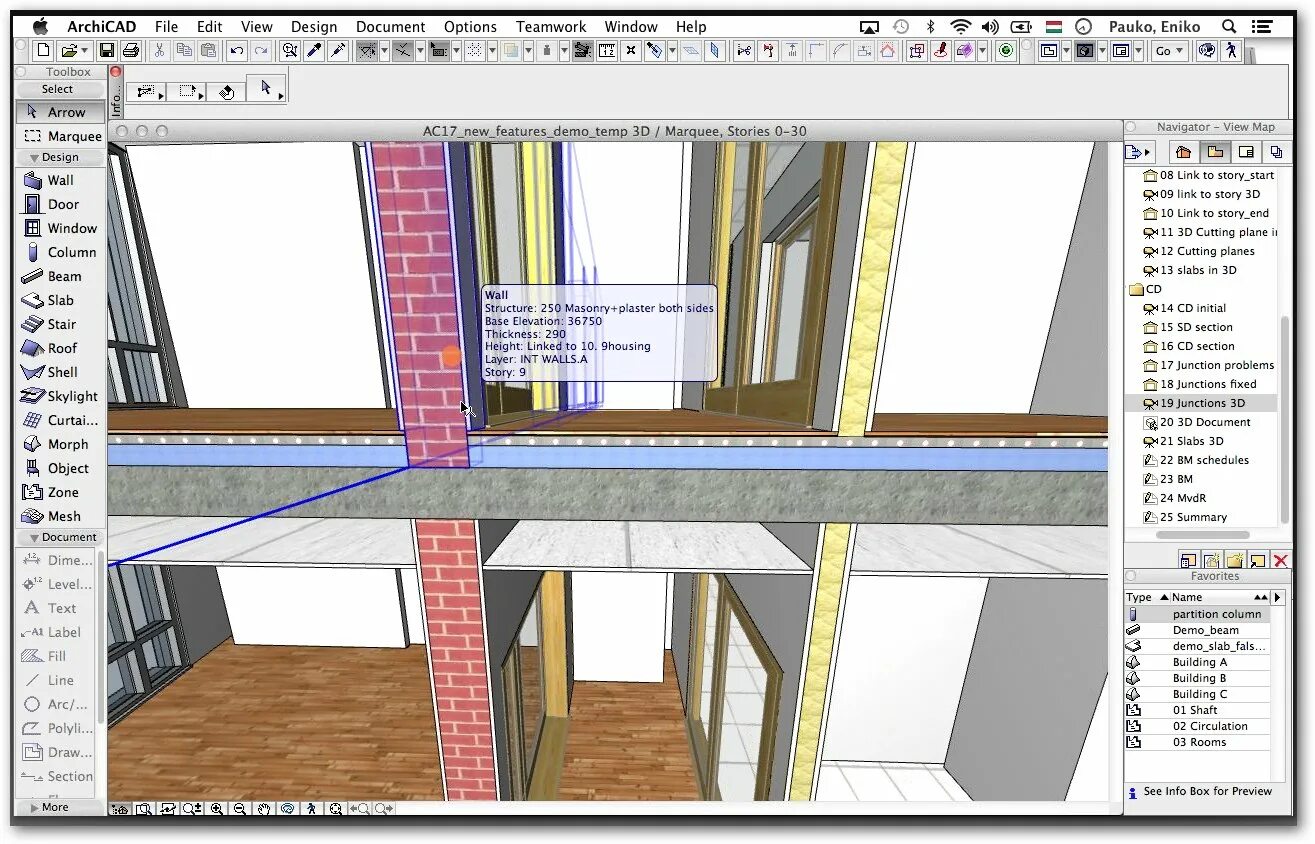
Task: Click the volume icon in menu bar
Action: tap(990, 27)
